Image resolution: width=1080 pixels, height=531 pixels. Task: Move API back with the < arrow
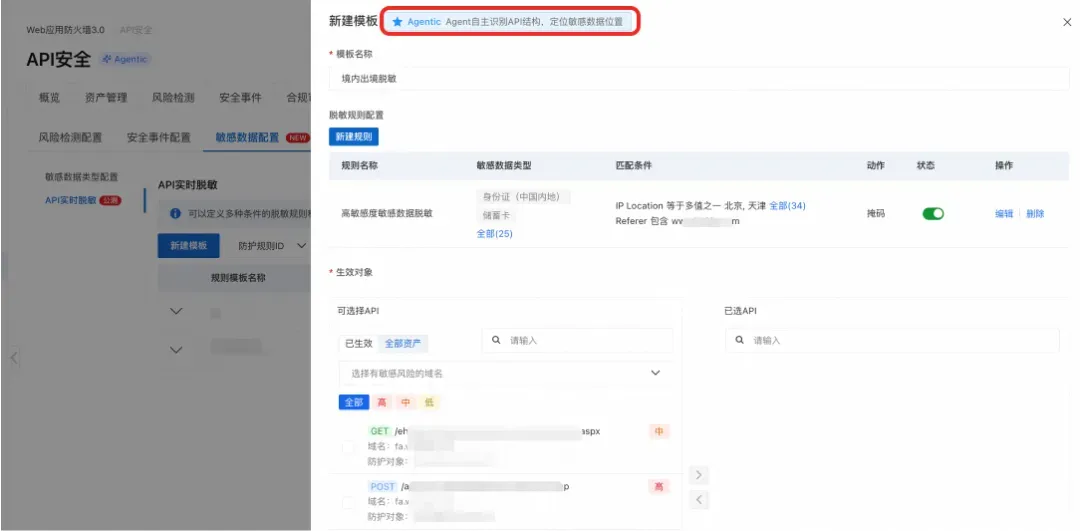click(x=699, y=500)
